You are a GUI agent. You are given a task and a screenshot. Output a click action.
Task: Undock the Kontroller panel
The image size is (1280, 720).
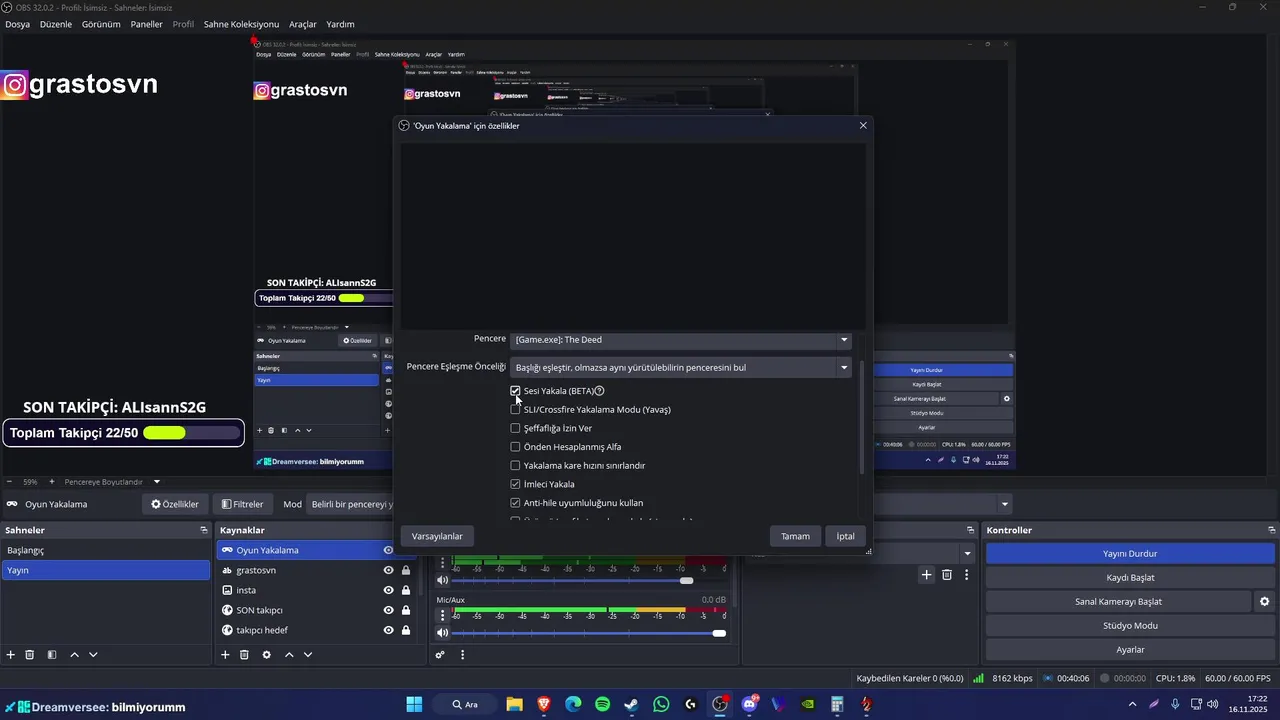click(x=1272, y=530)
